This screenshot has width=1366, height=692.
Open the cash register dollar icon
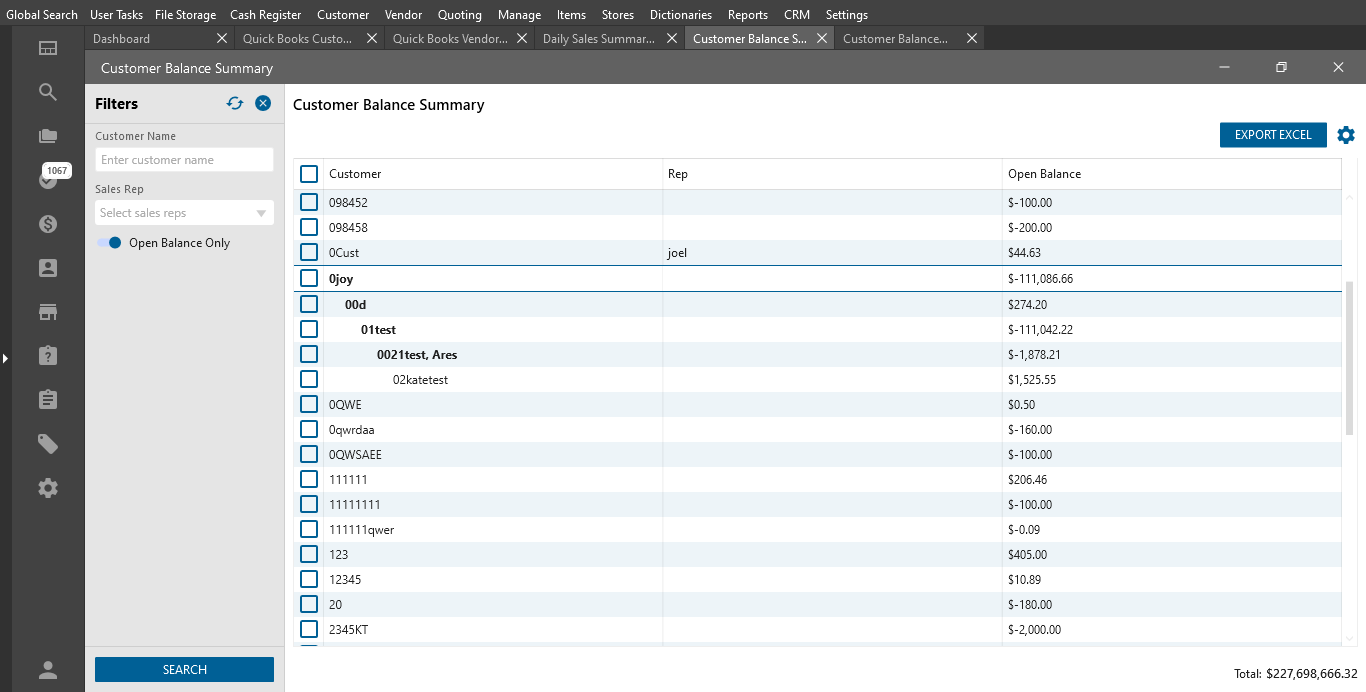pos(48,224)
